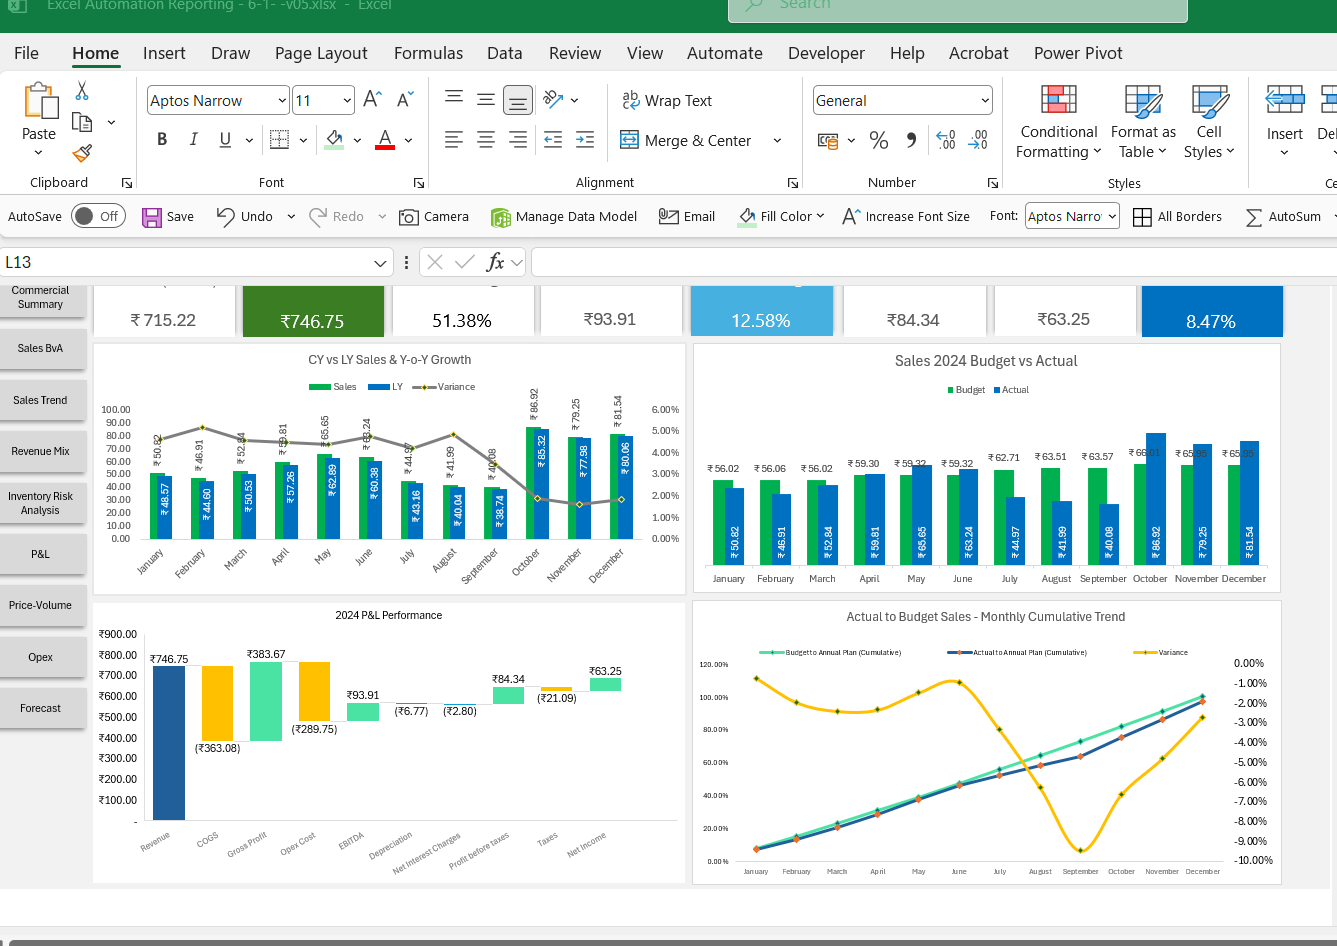Go to Sales BvA sheet button
This screenshot has height=946, width=1337.
pos(41,348)
